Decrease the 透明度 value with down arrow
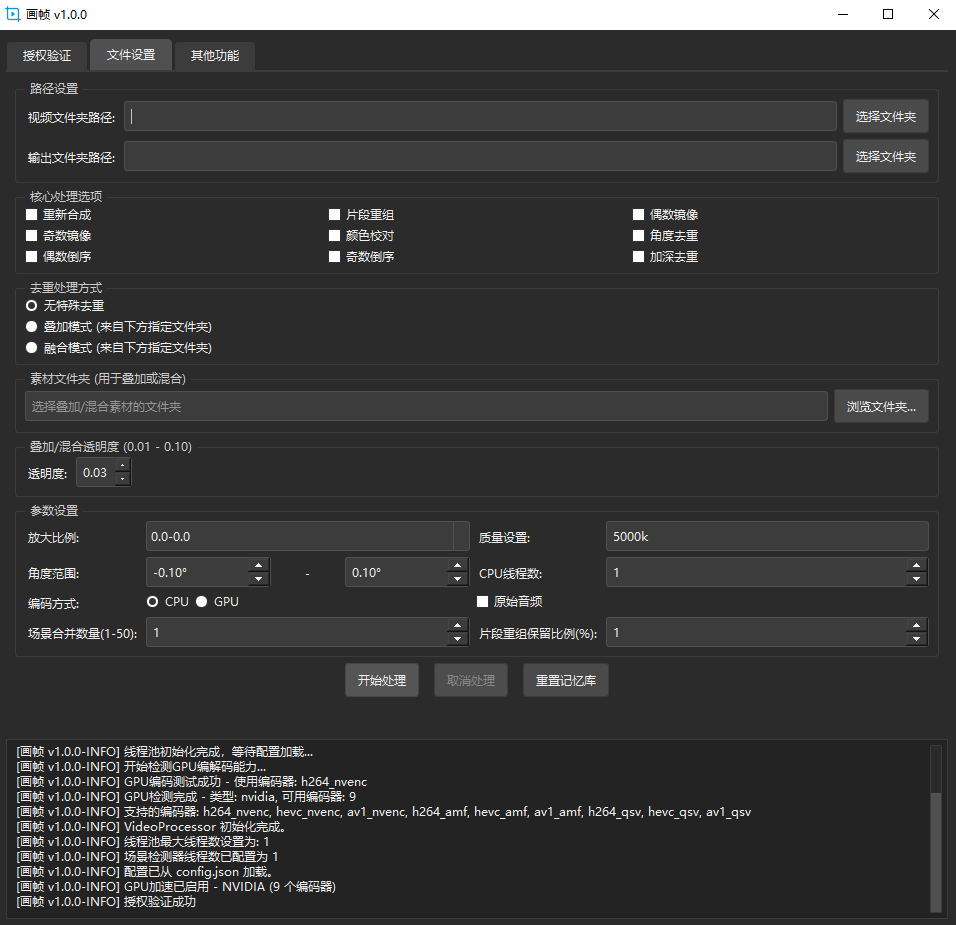The height and width of the screenshot is (925, 956). [x=122, y=479]
